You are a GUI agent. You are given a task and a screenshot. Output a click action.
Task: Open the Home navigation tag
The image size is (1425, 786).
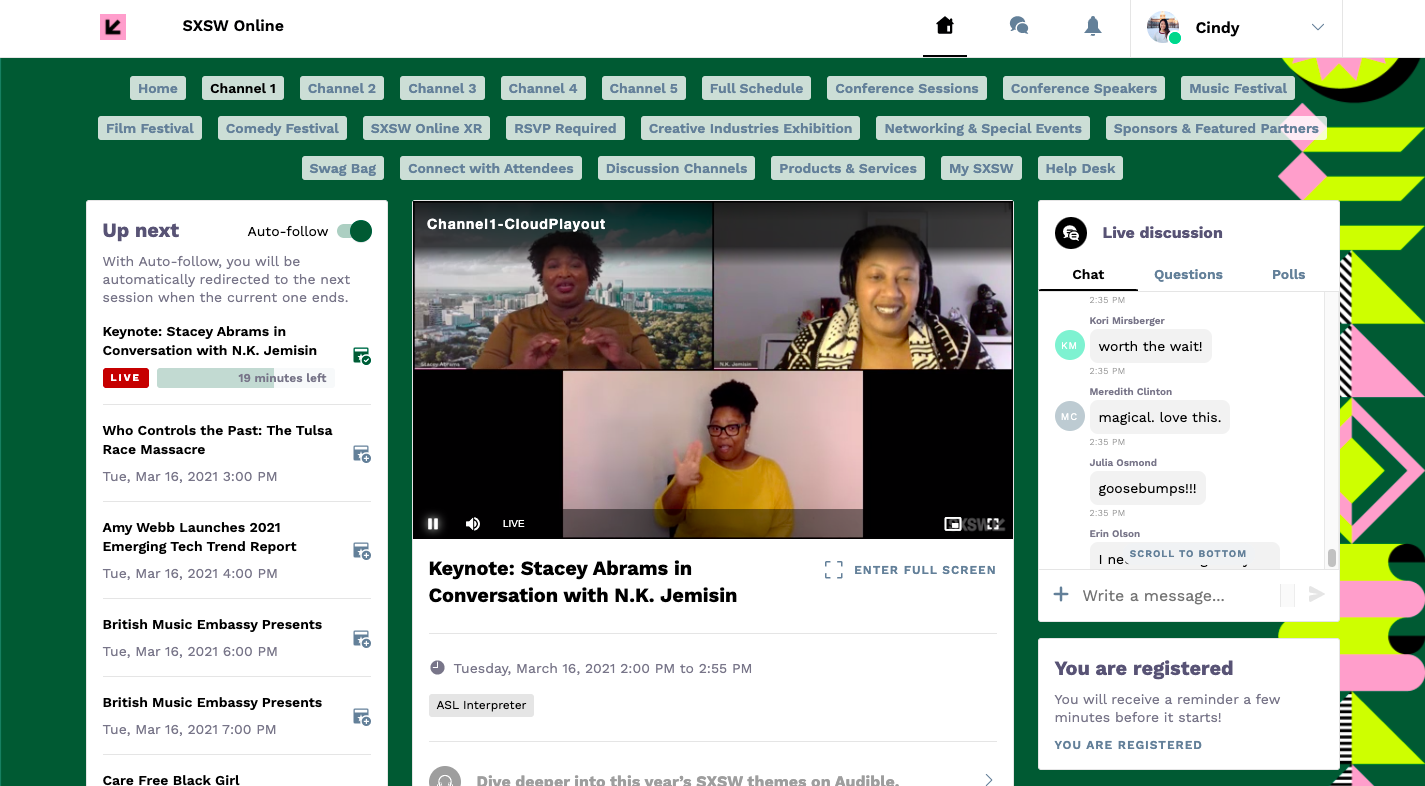tap(158, 88)
